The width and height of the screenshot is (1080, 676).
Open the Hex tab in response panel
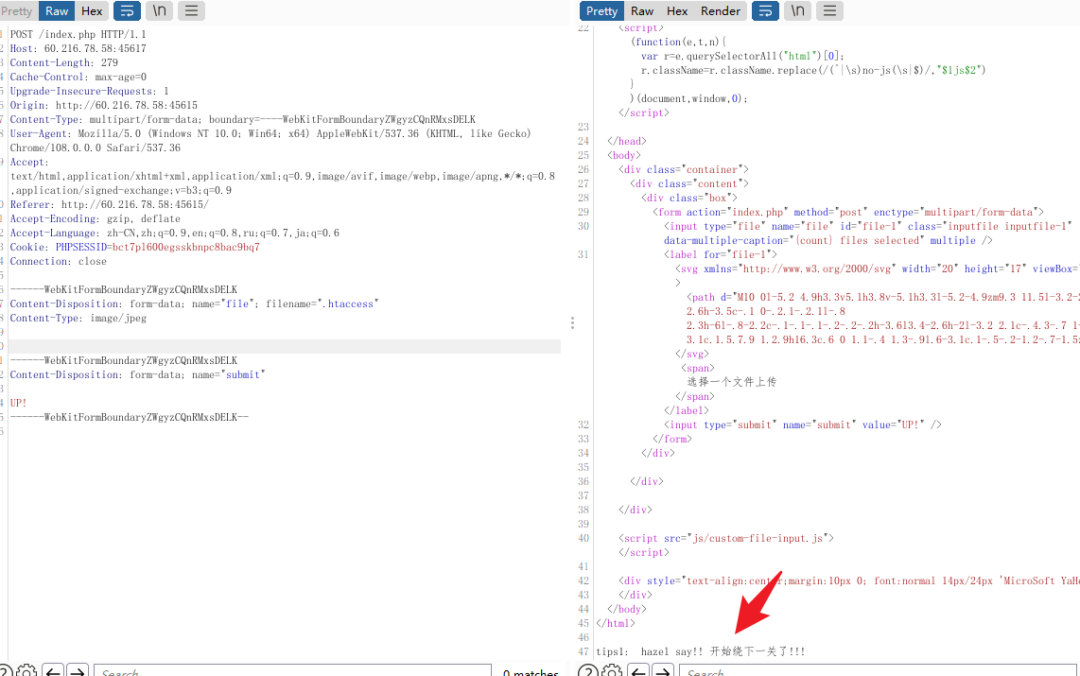(x=677, y=11)
